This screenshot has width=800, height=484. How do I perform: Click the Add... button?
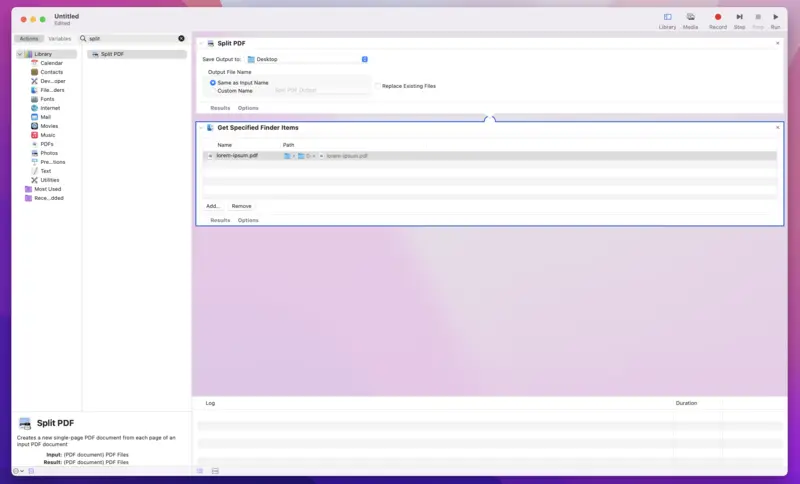[213, 206]
